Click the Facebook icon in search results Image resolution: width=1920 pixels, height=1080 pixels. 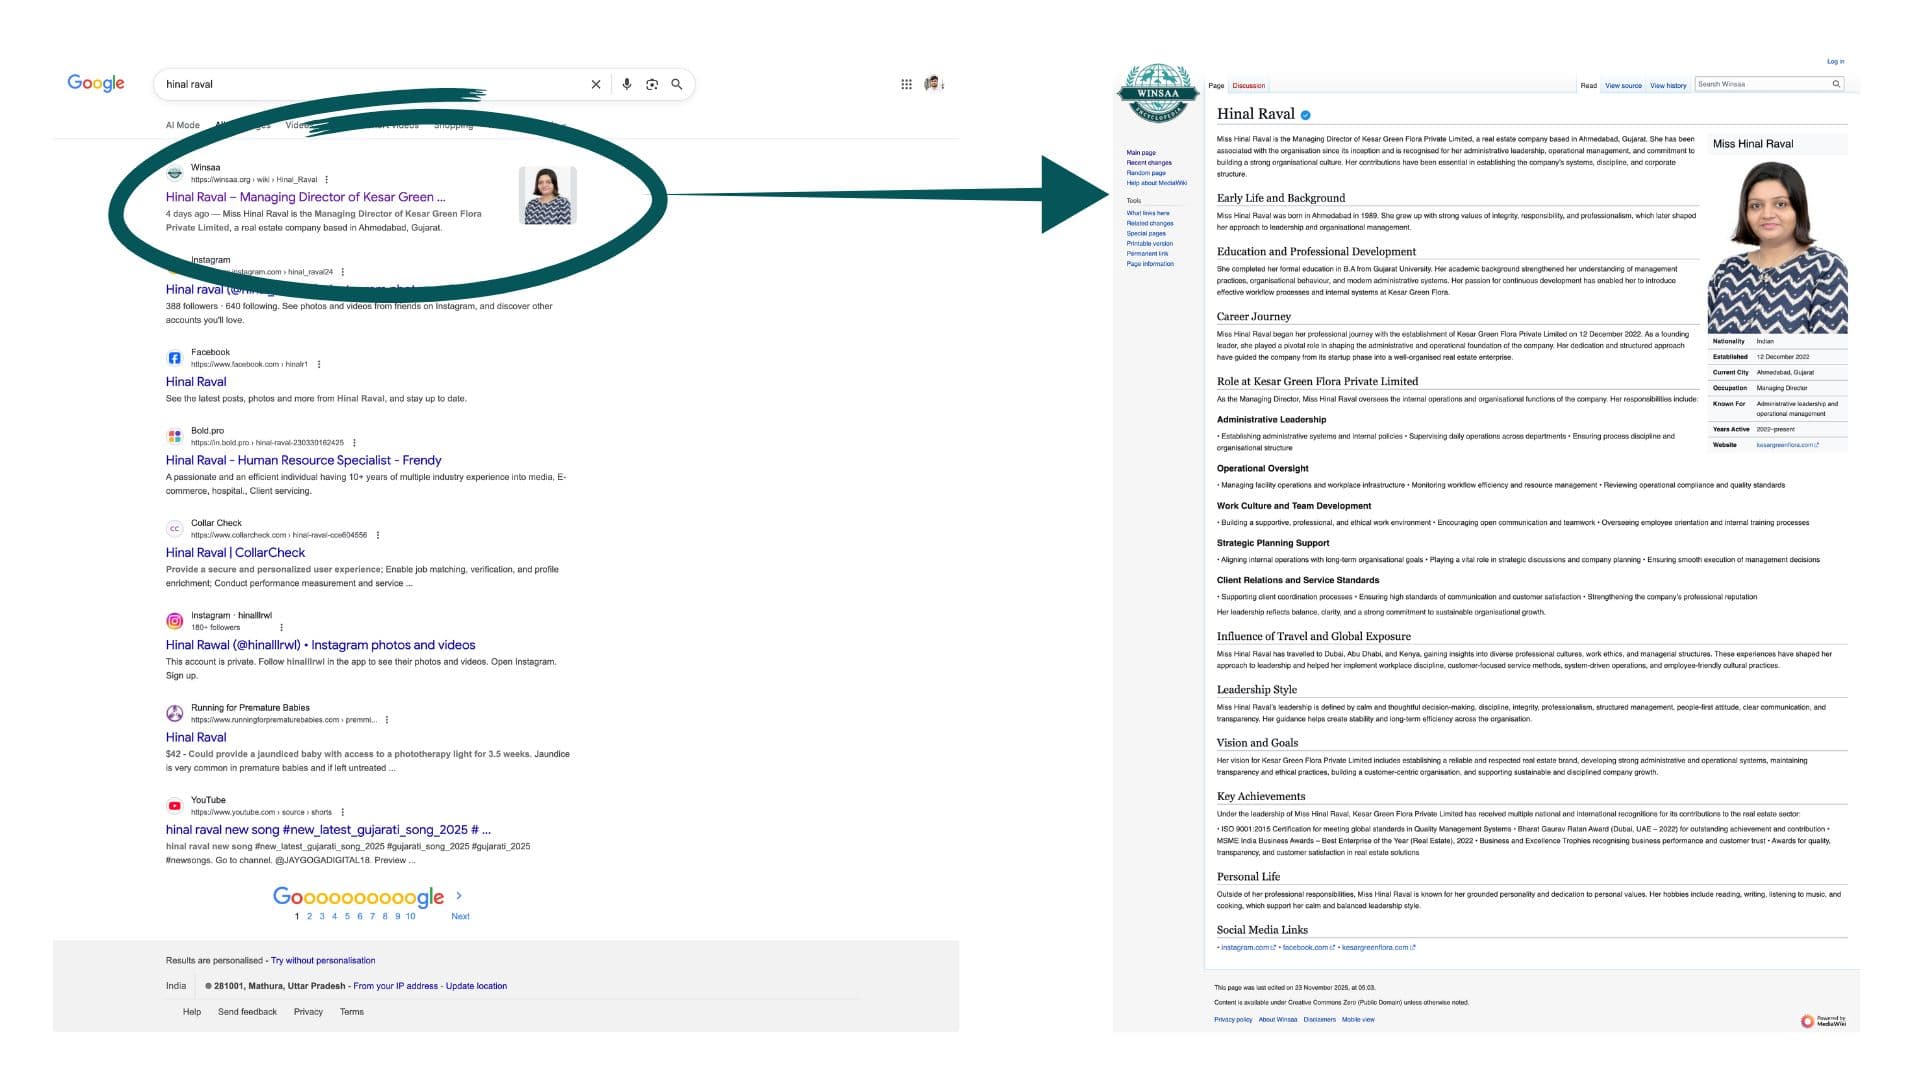[175, 357]
